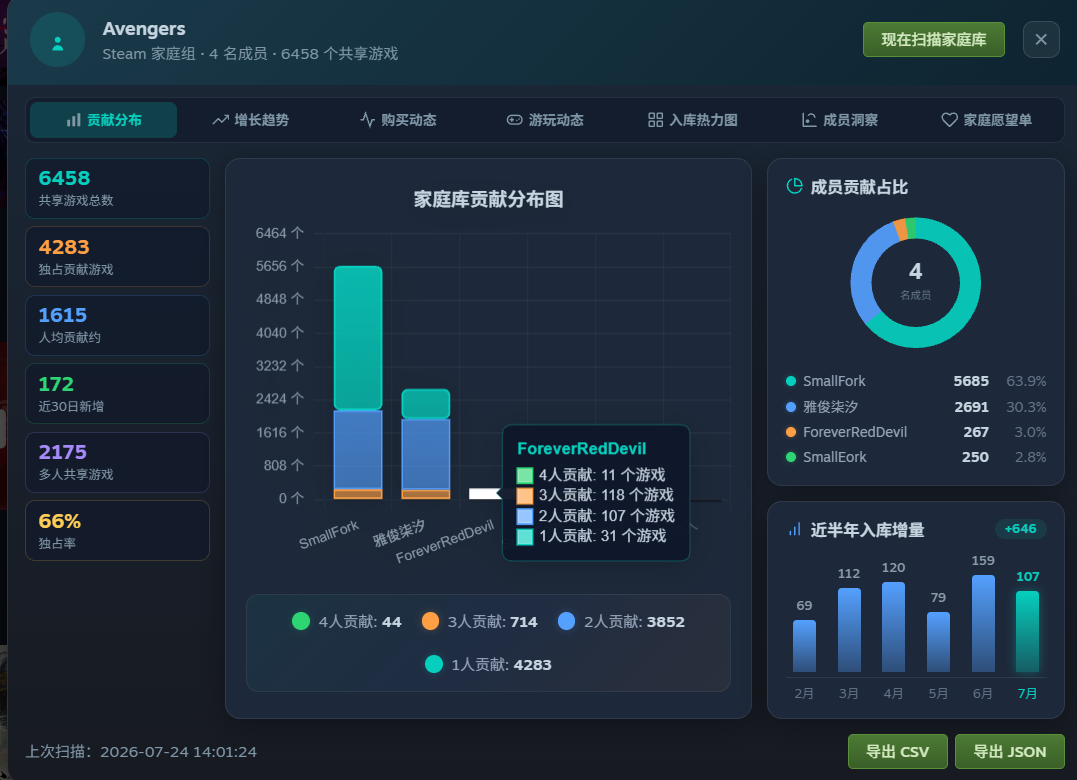The image size is (1077, 780).
Task: Toggle the 1人贡献 legend dot
Action: click(433, 664)
